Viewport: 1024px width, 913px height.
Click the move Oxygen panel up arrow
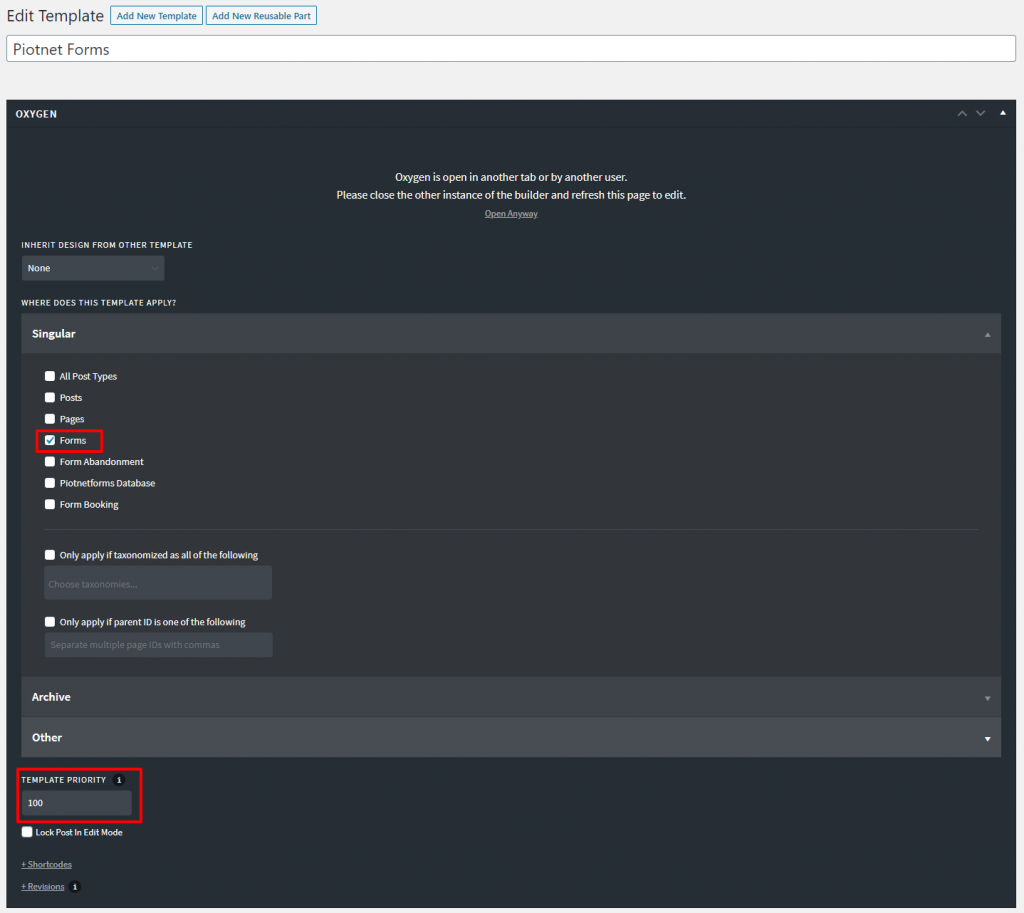click(962, 114)
